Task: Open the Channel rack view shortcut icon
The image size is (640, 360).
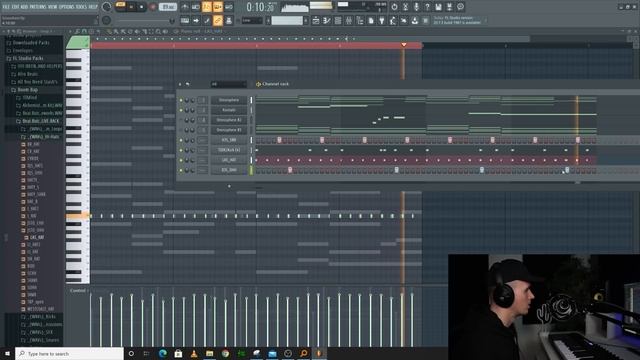Action: [x=338, y=20]
